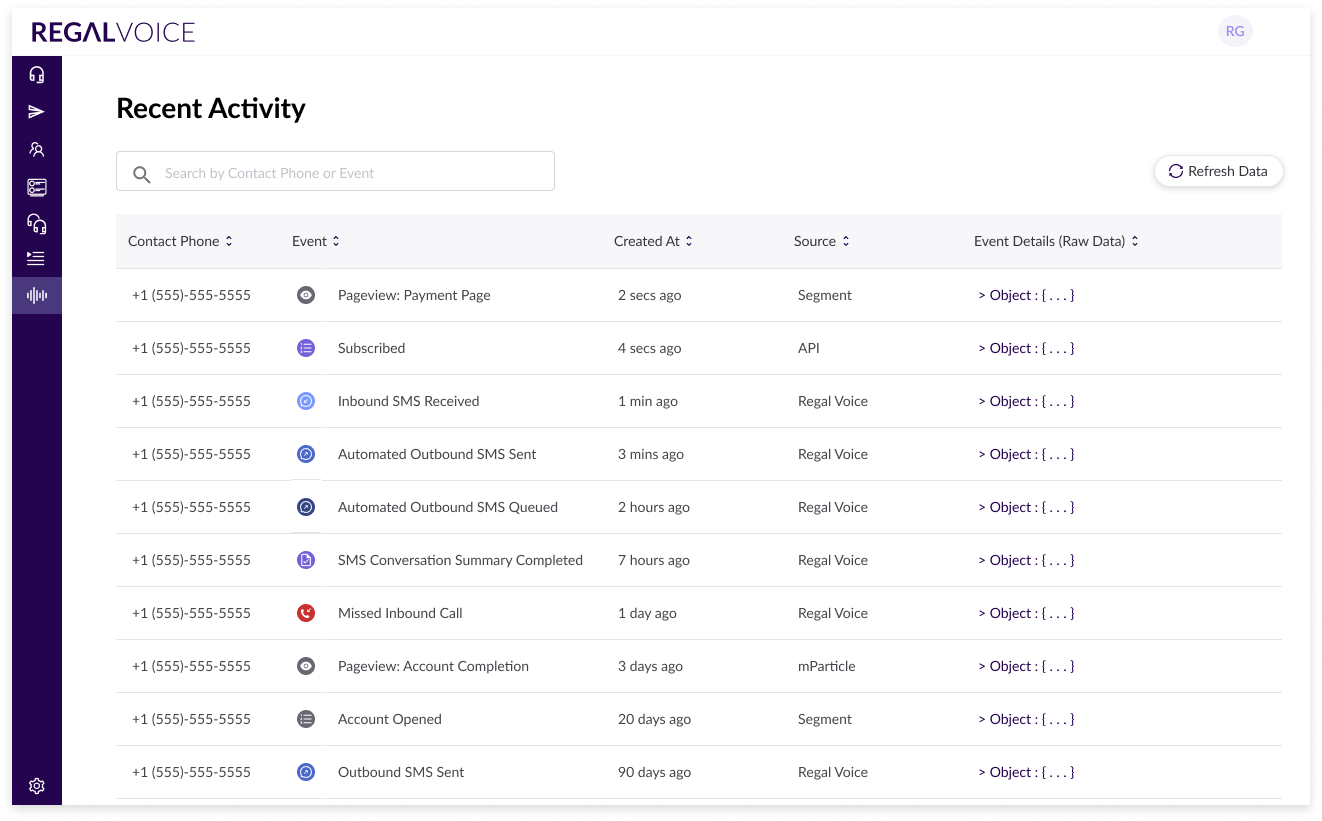This screenshot has height=821, width=1322.
Task: Expand the Object details for Pageview: Payment Page
Action: coord(1026,295)
